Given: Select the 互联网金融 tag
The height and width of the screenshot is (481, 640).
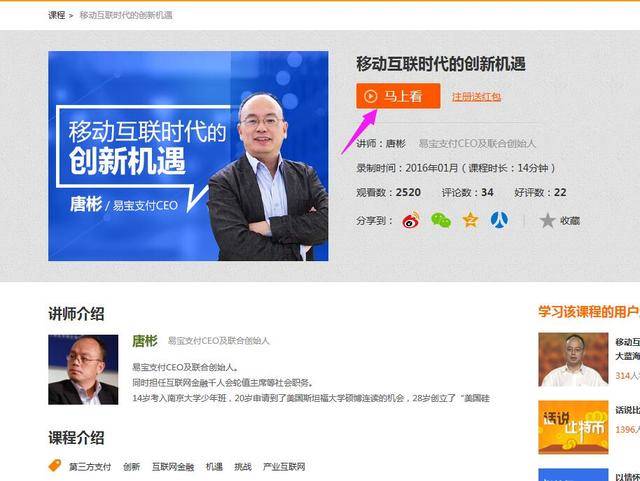Looking at the screenshot, I should coord(173,467).
